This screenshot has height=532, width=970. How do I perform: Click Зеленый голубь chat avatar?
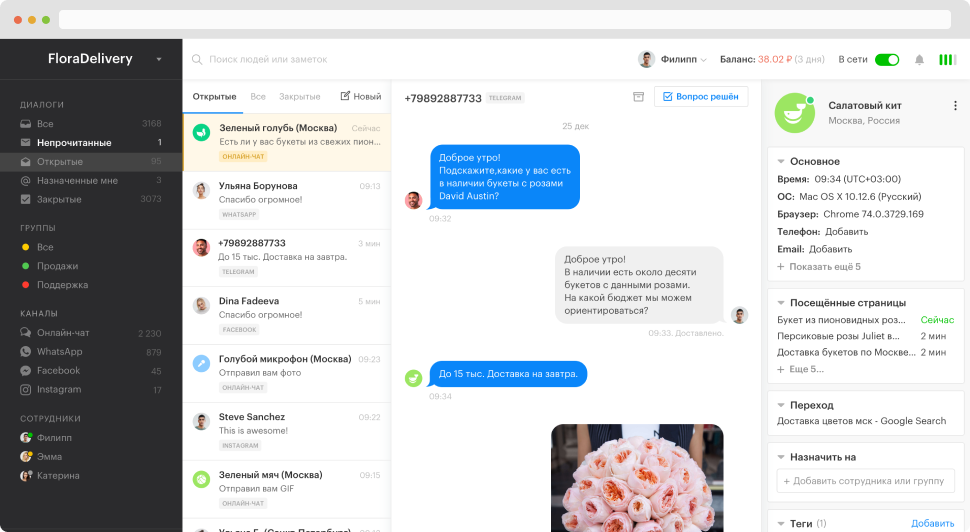[x=201, y=132]
